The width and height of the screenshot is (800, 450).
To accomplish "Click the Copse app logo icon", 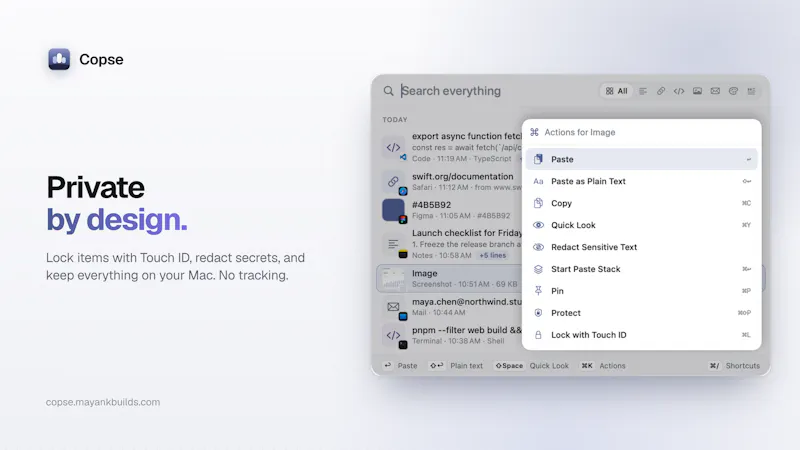I will point(59,59).
